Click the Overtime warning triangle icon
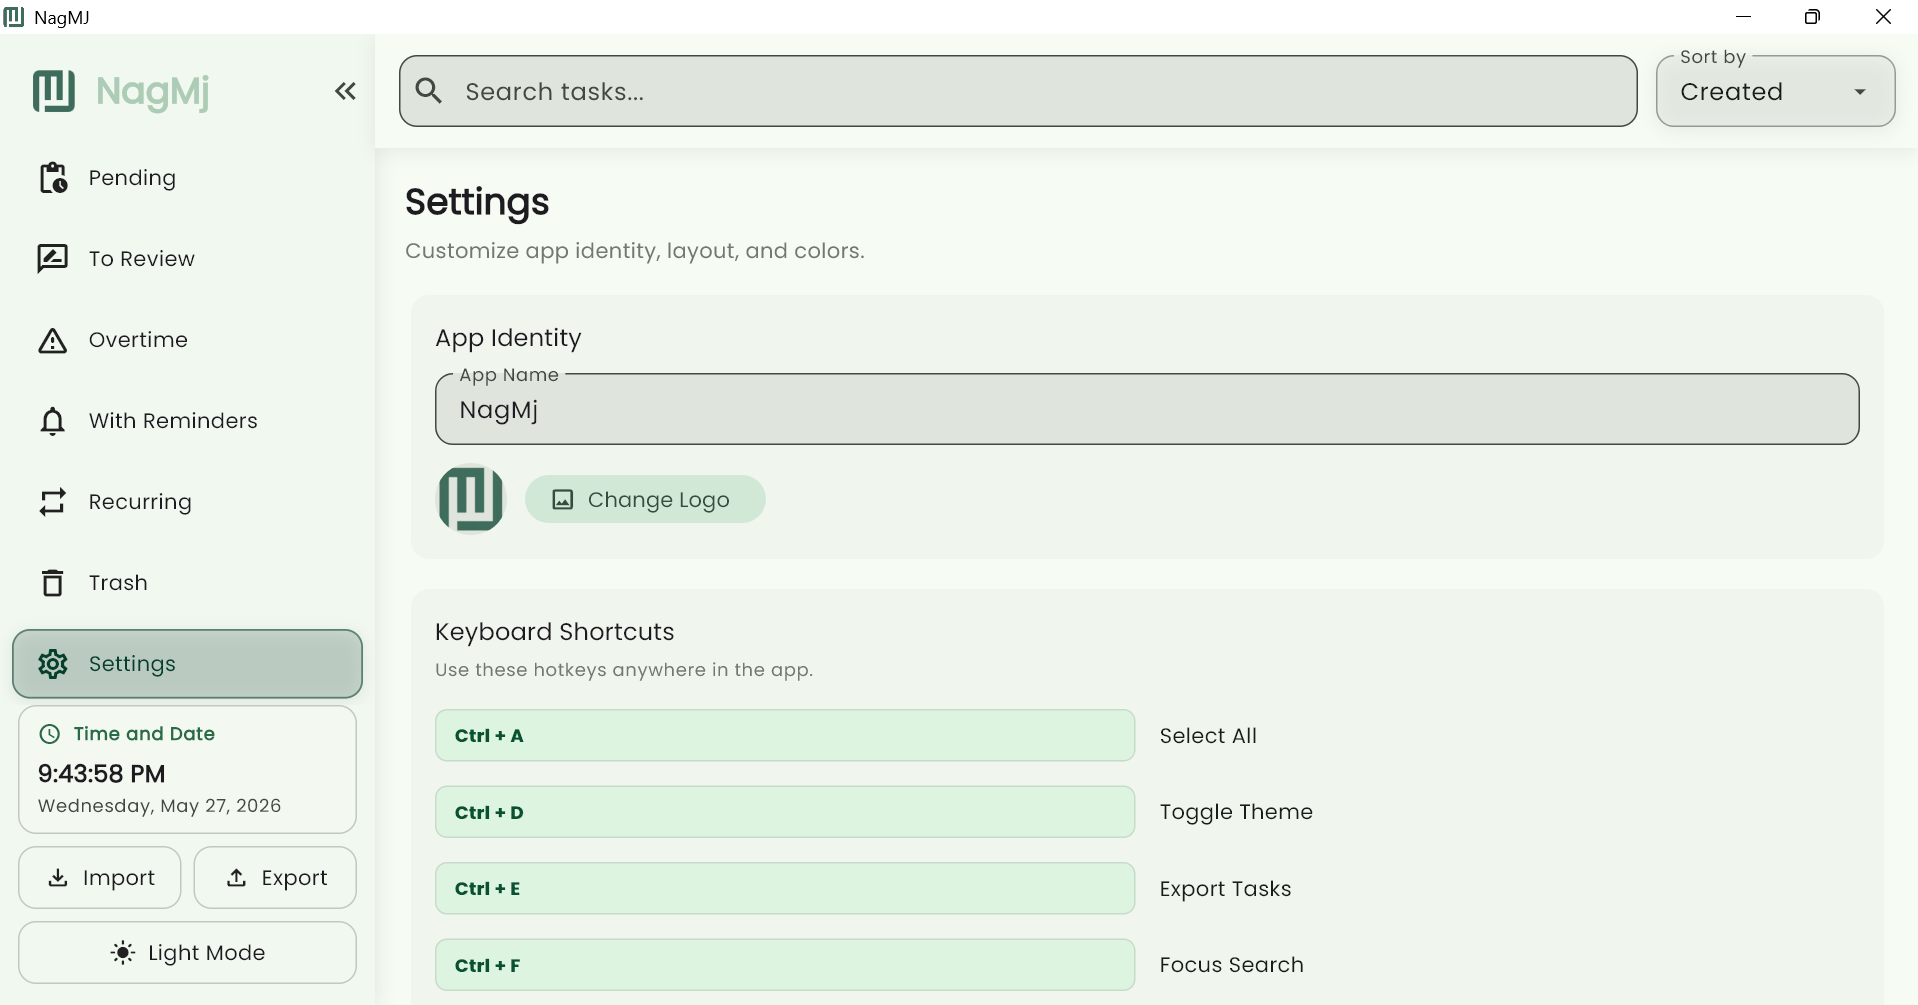This screenshot has height=1005, width=1918. 53,341
